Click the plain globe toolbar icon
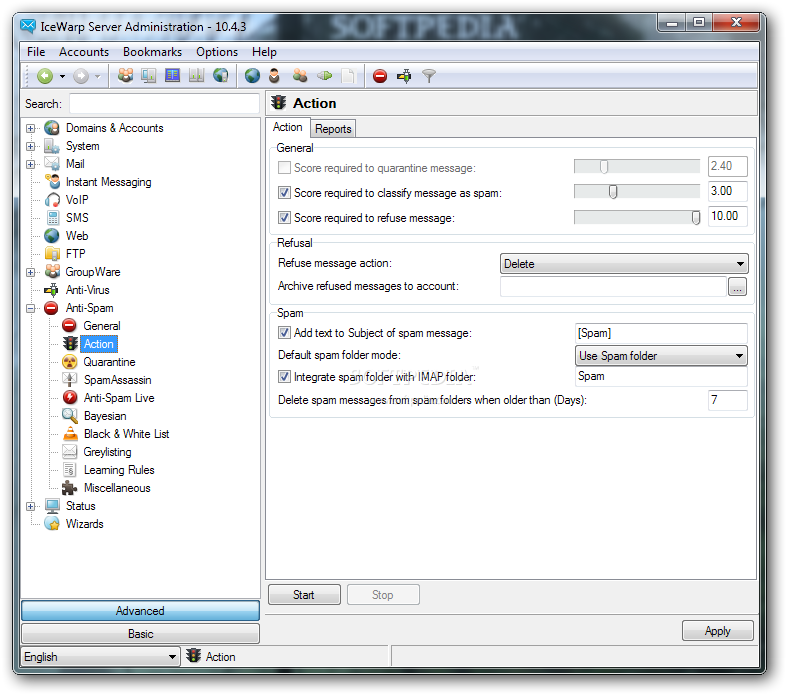Image resolution: width=787 pixels, height=695 pixels. pos(252,76)
